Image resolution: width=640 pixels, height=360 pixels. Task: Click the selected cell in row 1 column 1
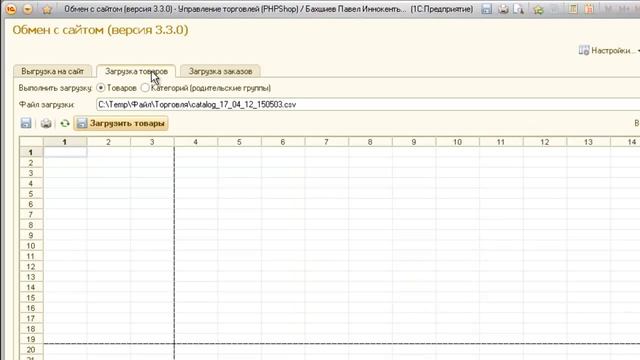click(65, 152)
